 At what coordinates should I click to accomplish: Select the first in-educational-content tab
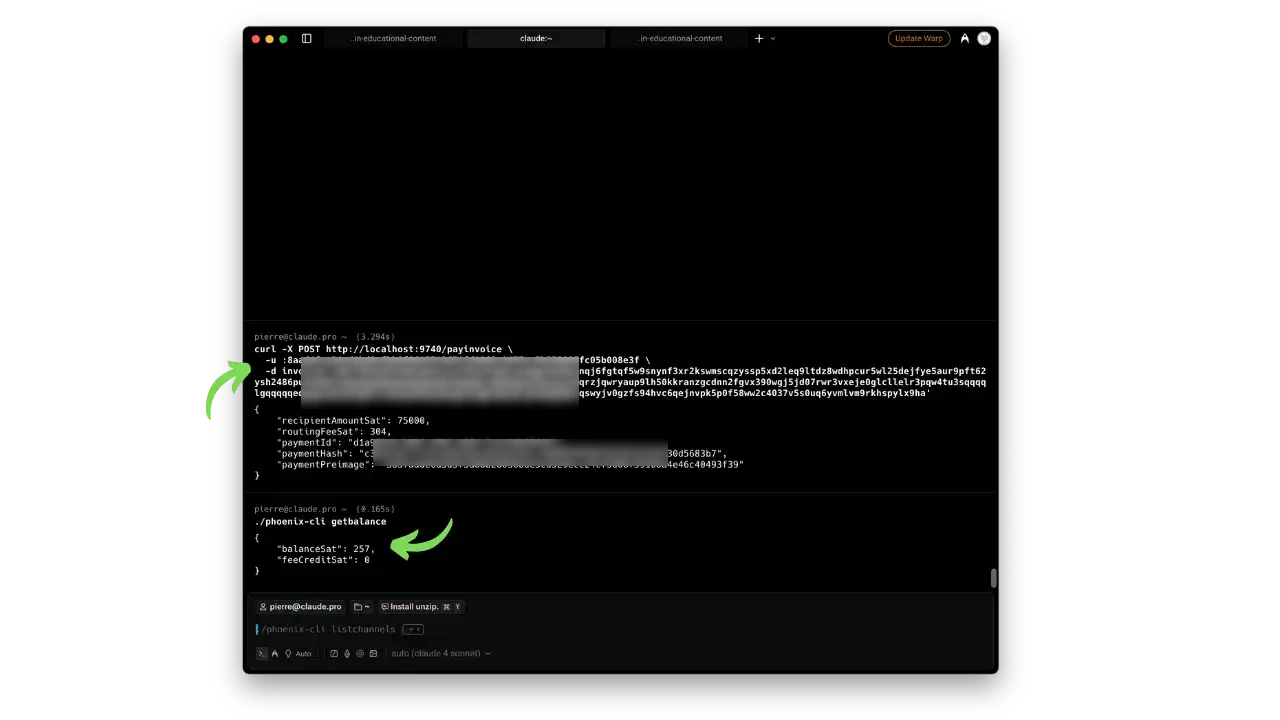point(394,39)
